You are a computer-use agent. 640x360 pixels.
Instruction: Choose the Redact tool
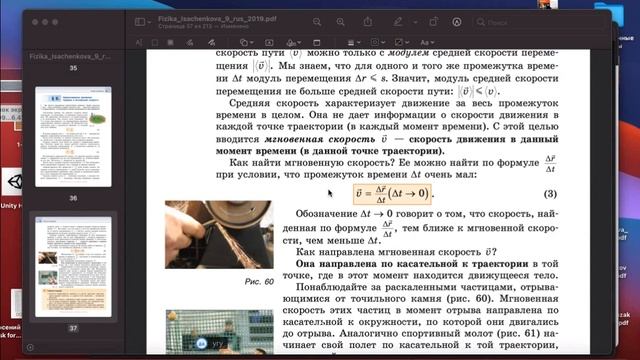(171, 42)
